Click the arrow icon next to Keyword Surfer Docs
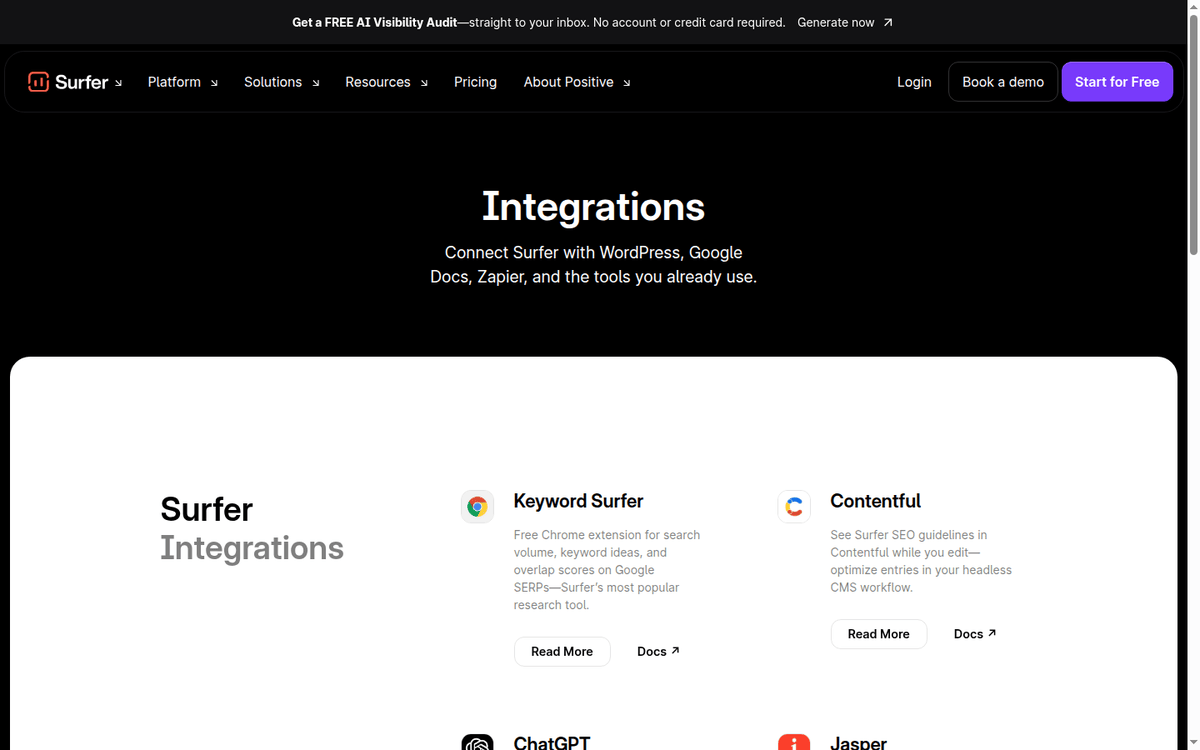This screenshot has height=750, width=1200. click(675, 651)
